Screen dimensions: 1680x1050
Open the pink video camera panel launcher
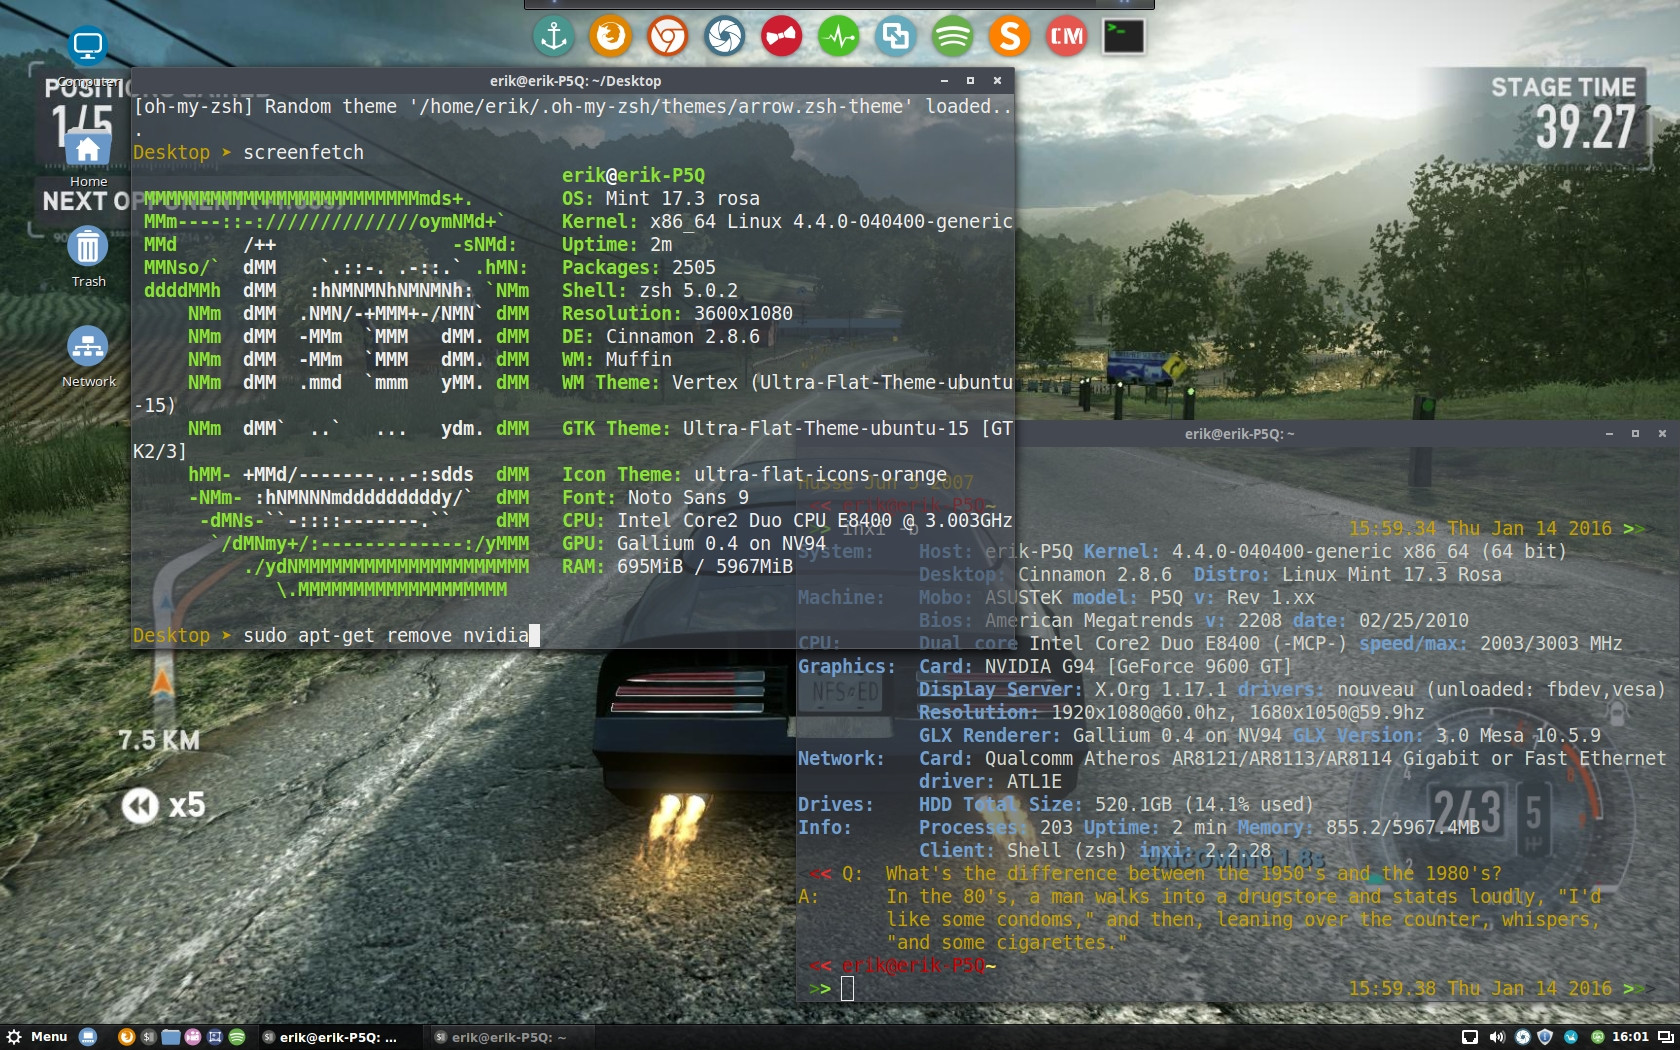tap(192, 1037)
